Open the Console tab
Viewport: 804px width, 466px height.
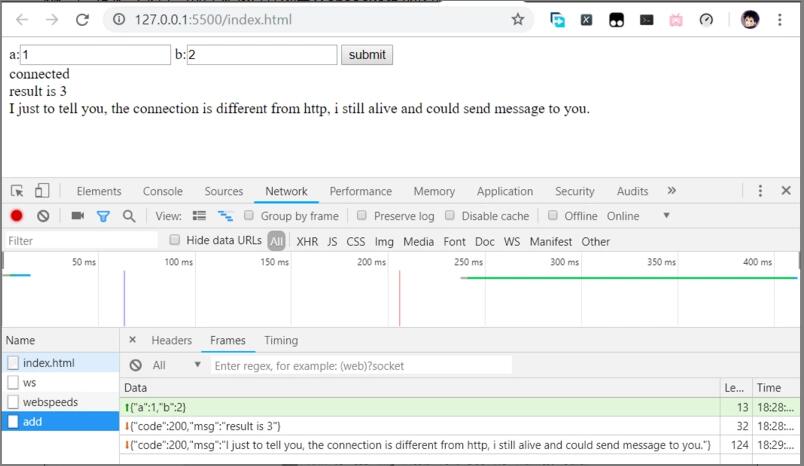pos(163,191)
